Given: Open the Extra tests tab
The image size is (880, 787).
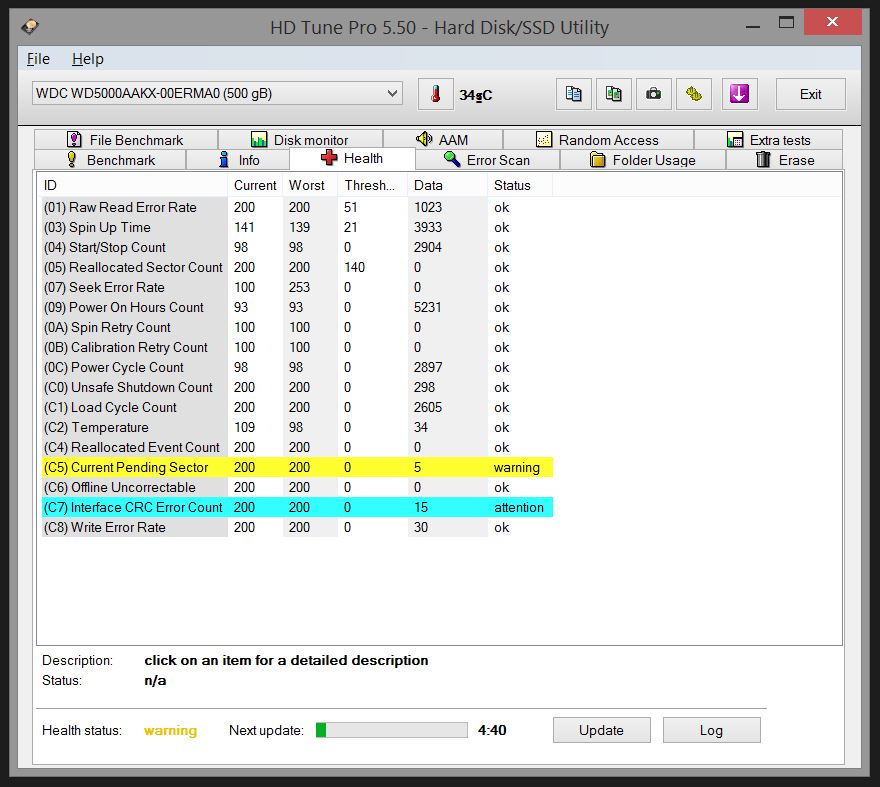Looking at the screenshot, I should coord(768,139).
